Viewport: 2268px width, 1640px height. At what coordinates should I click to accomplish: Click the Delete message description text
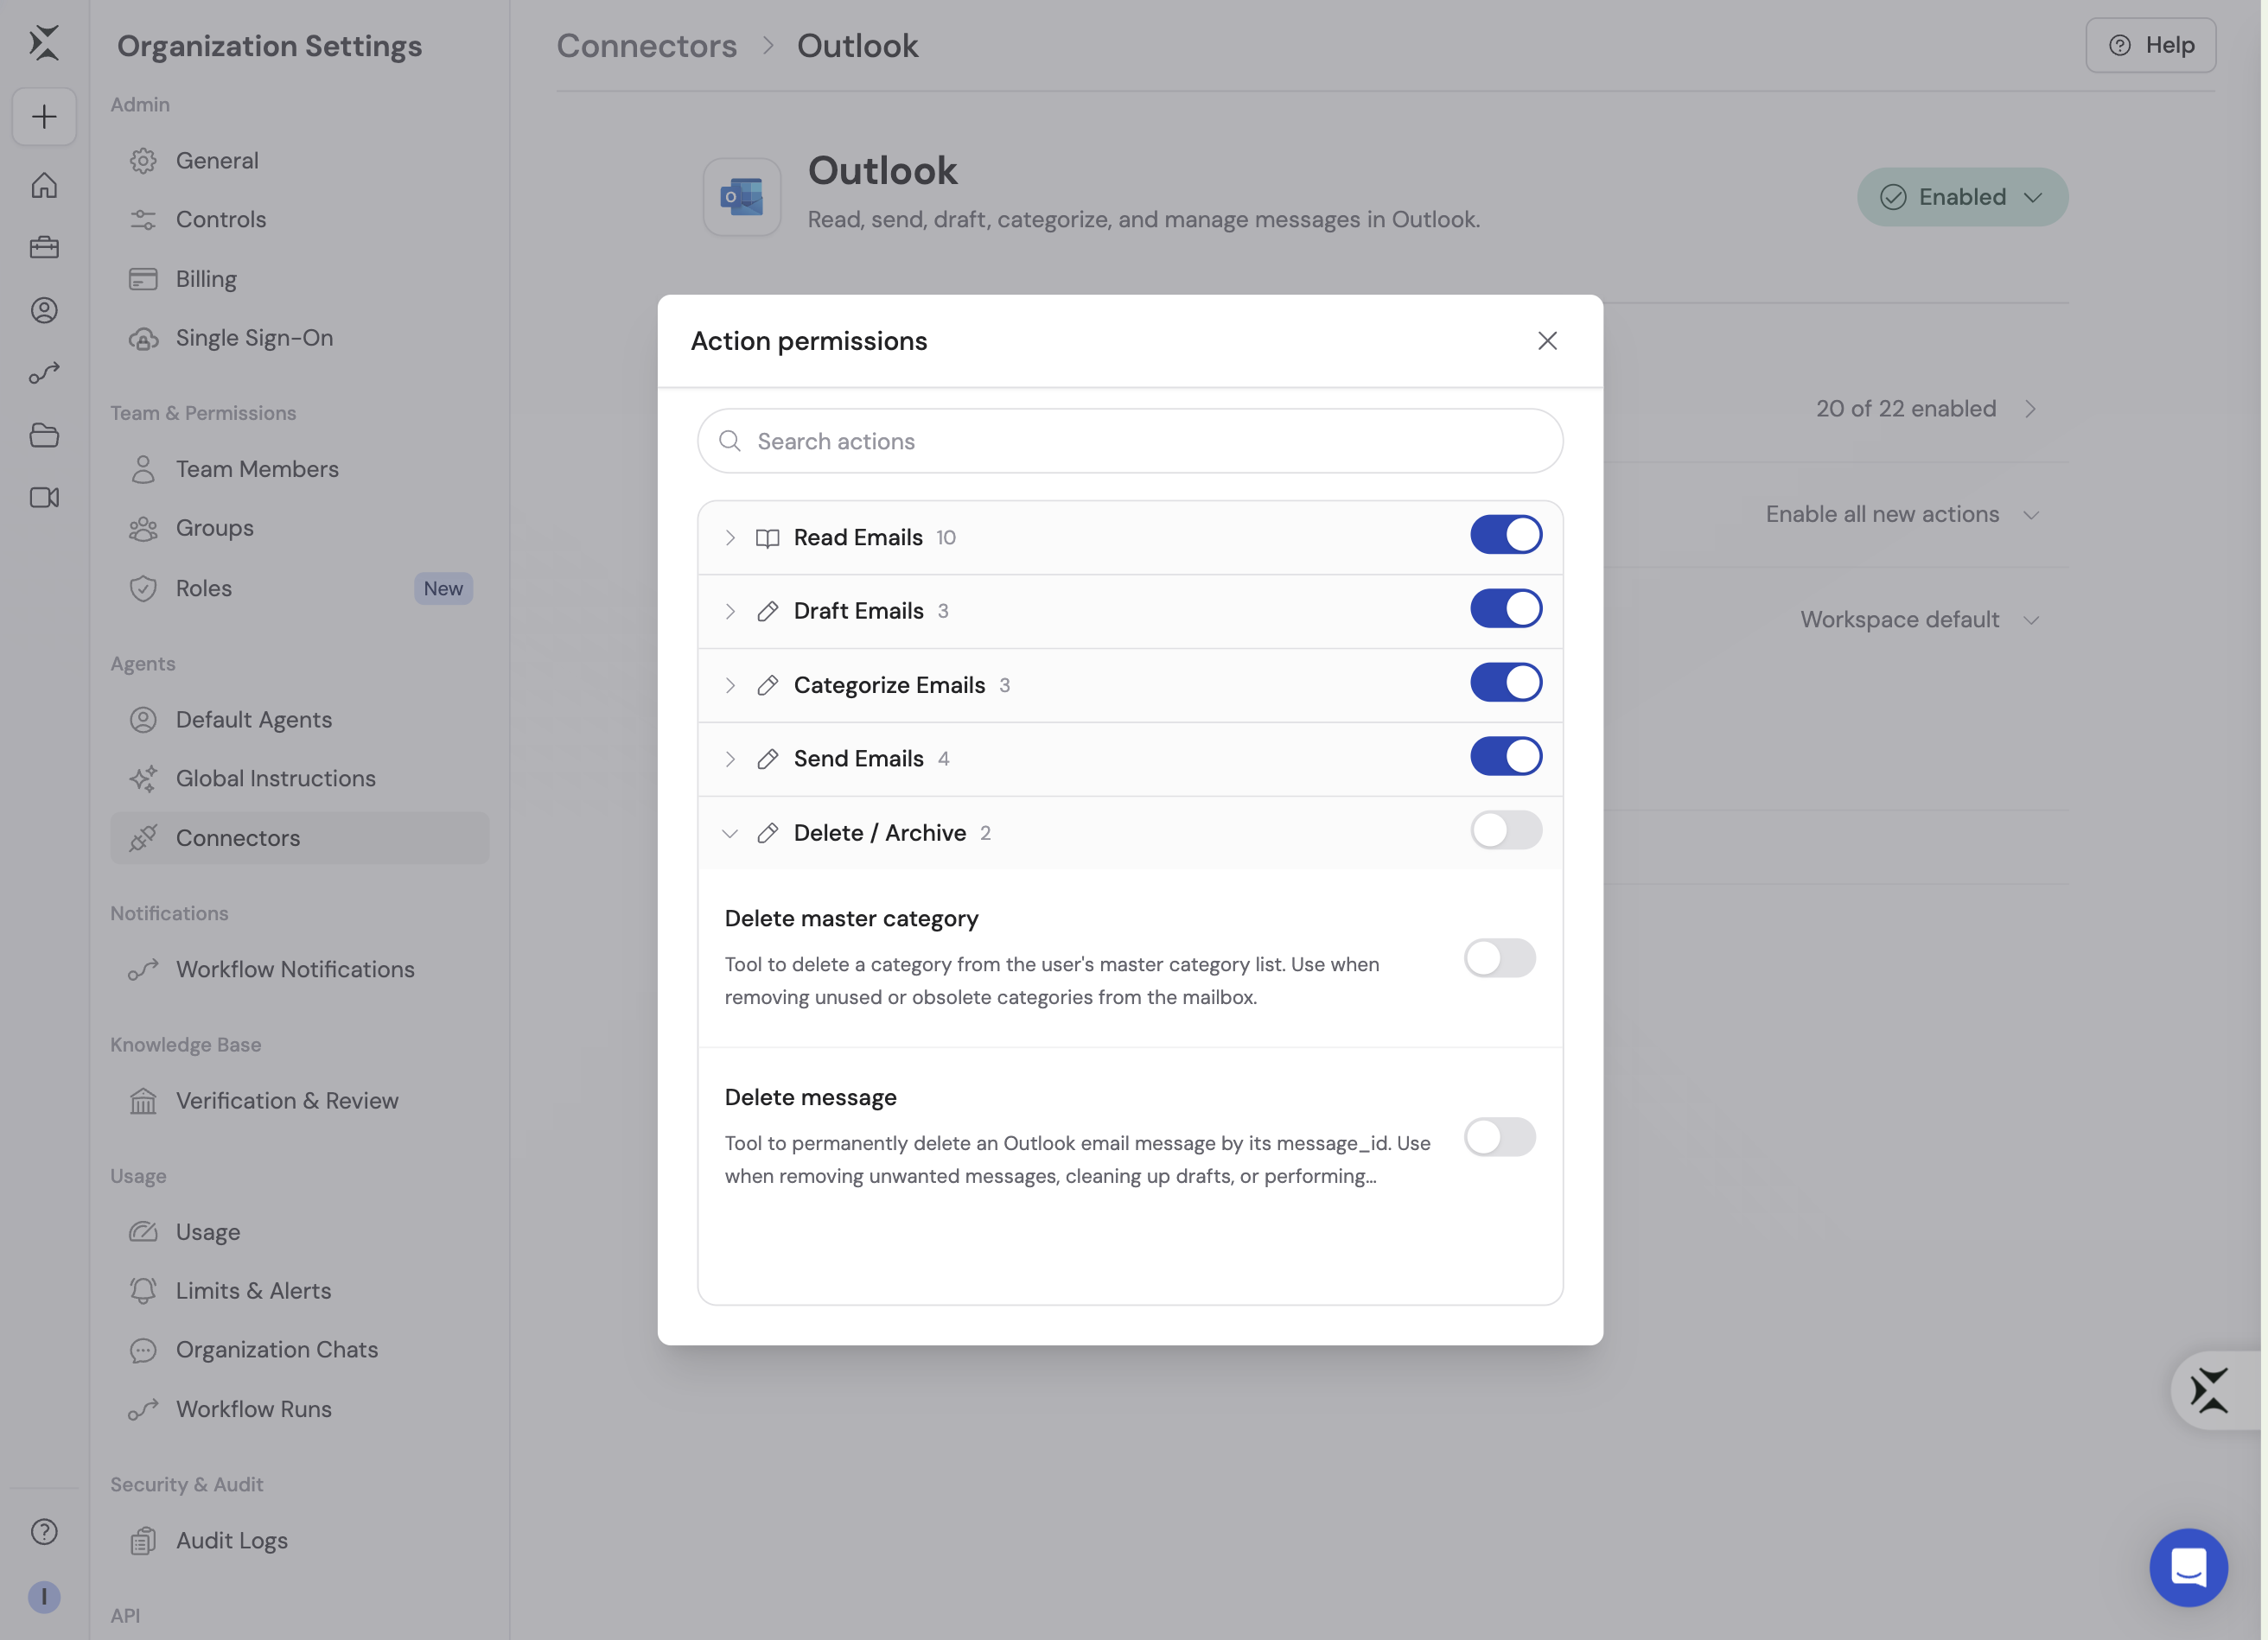point(1078,1160)
